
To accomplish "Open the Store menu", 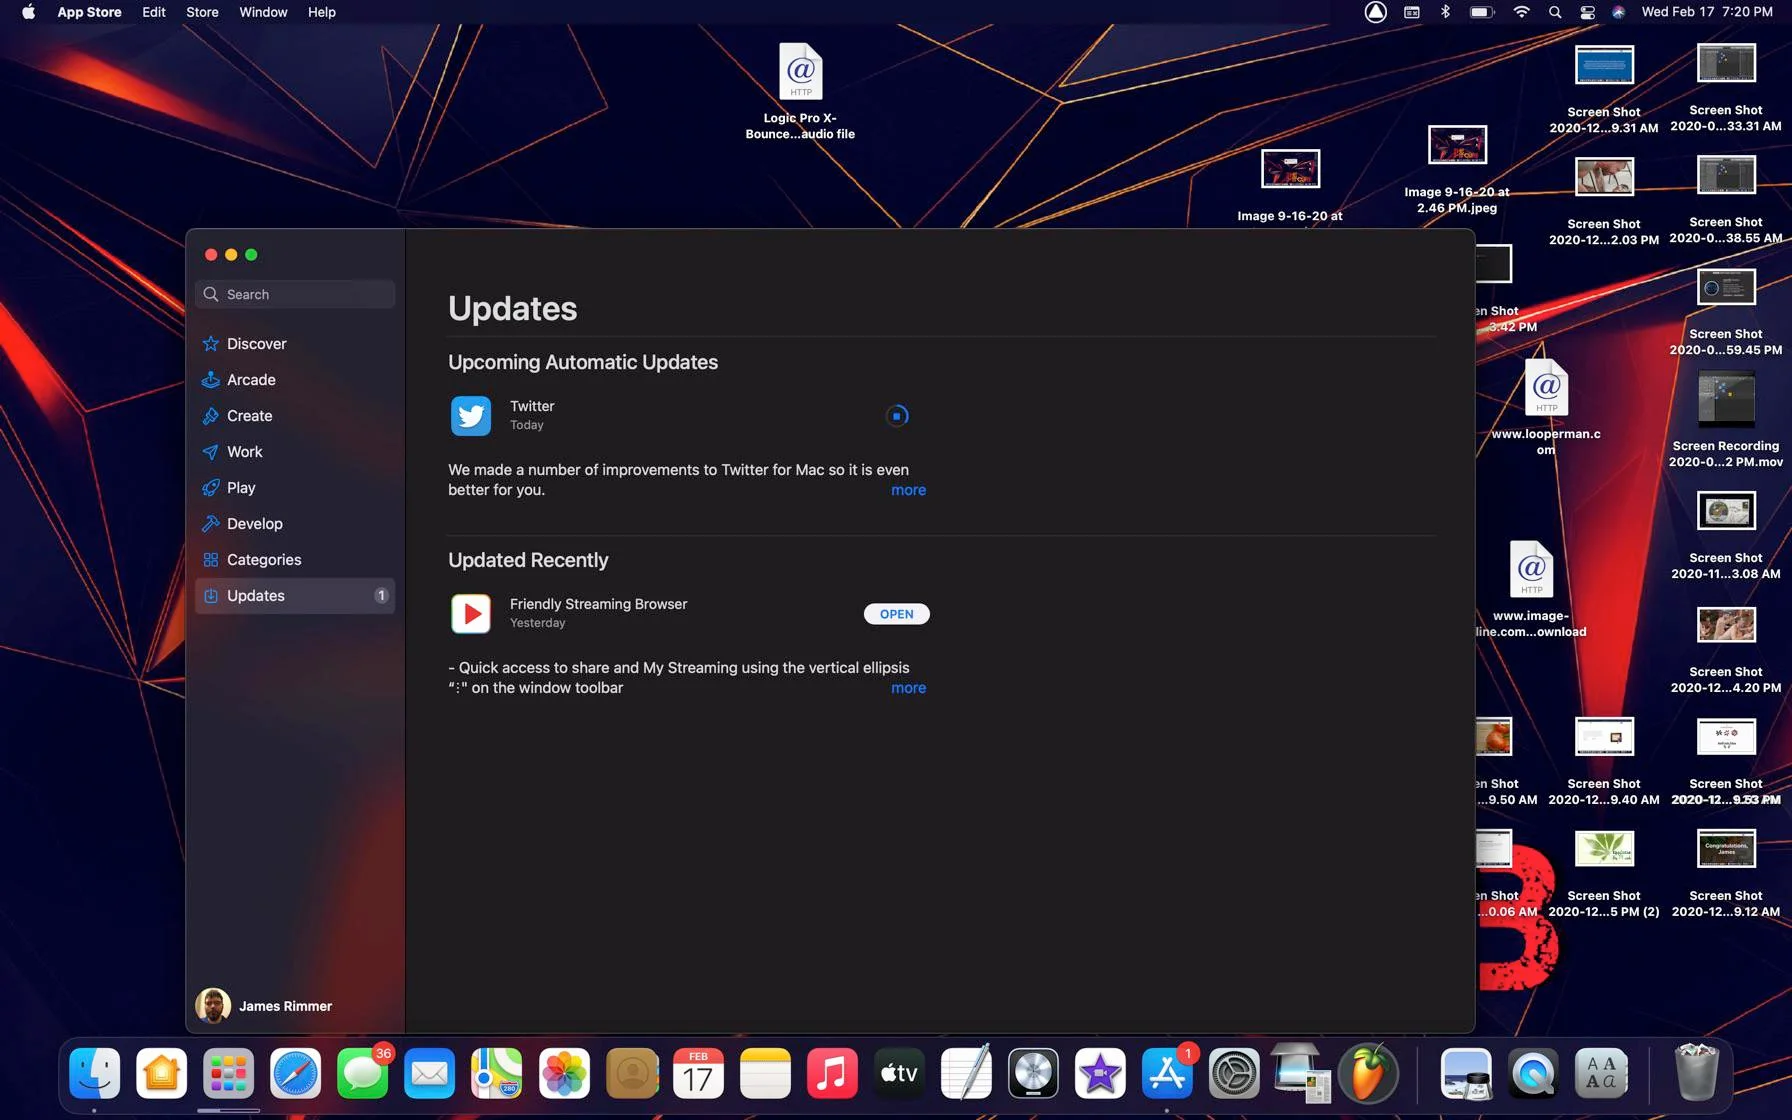I will pos(202,12).
